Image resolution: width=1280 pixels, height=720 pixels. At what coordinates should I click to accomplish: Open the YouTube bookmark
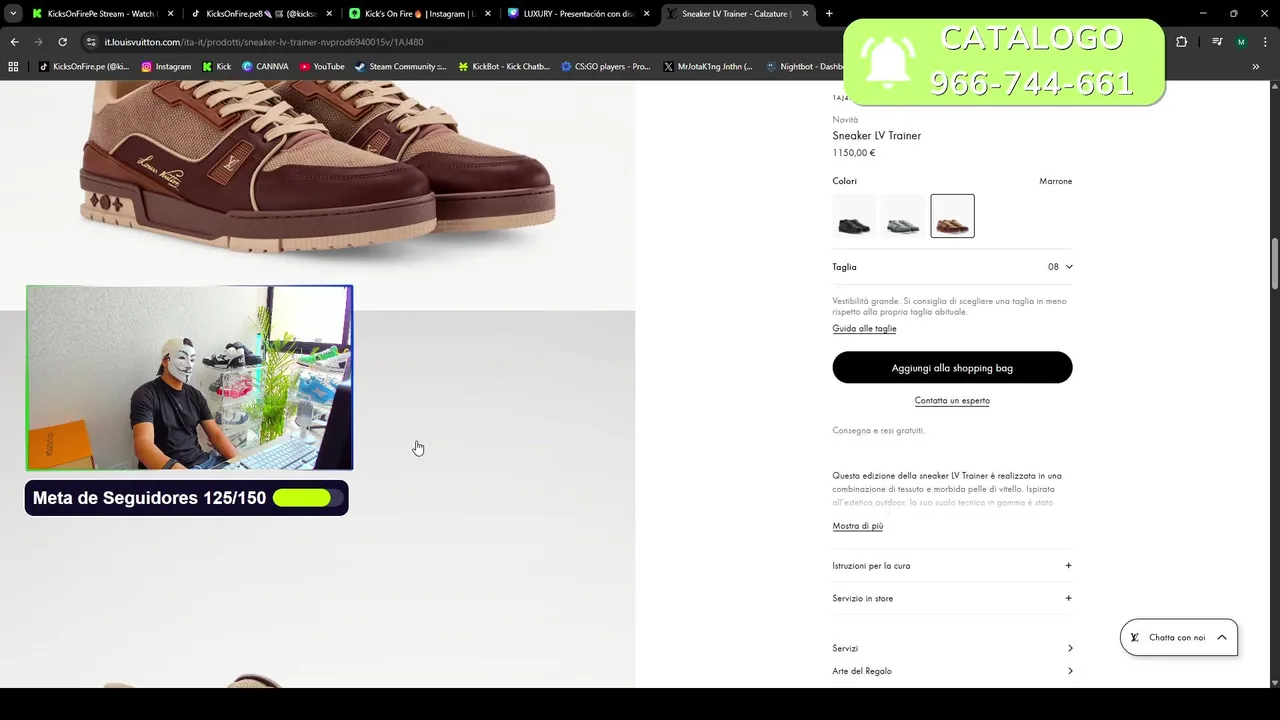click(322, 67)
